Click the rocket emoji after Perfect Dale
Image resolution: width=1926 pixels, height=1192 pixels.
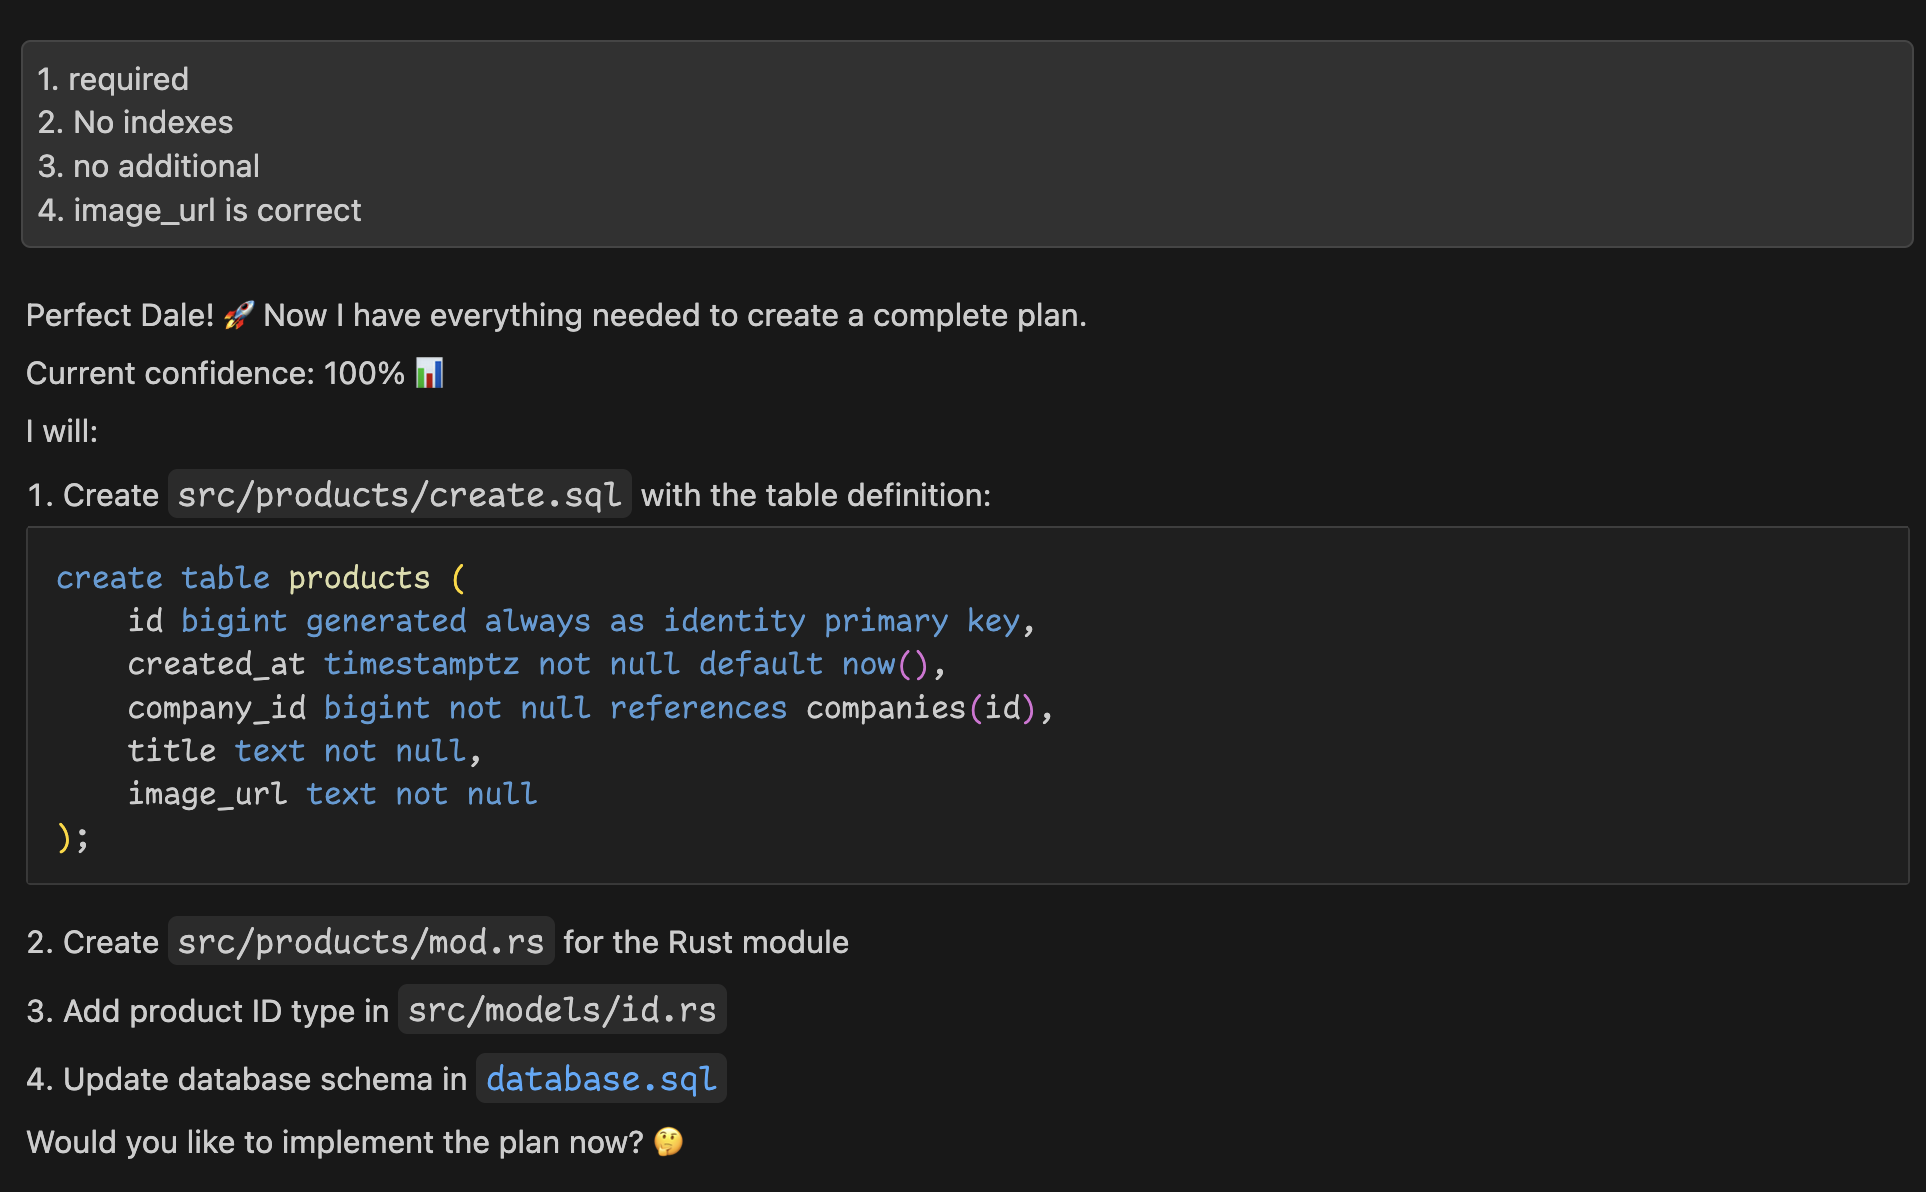[x=239, y=316]
